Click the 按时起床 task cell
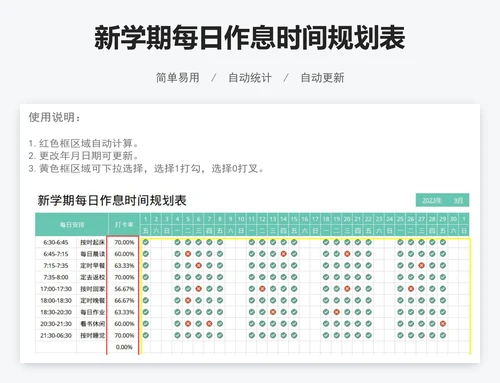Image resolution: width=500 pixels, height=383 pixels. (x=92, y=242)
